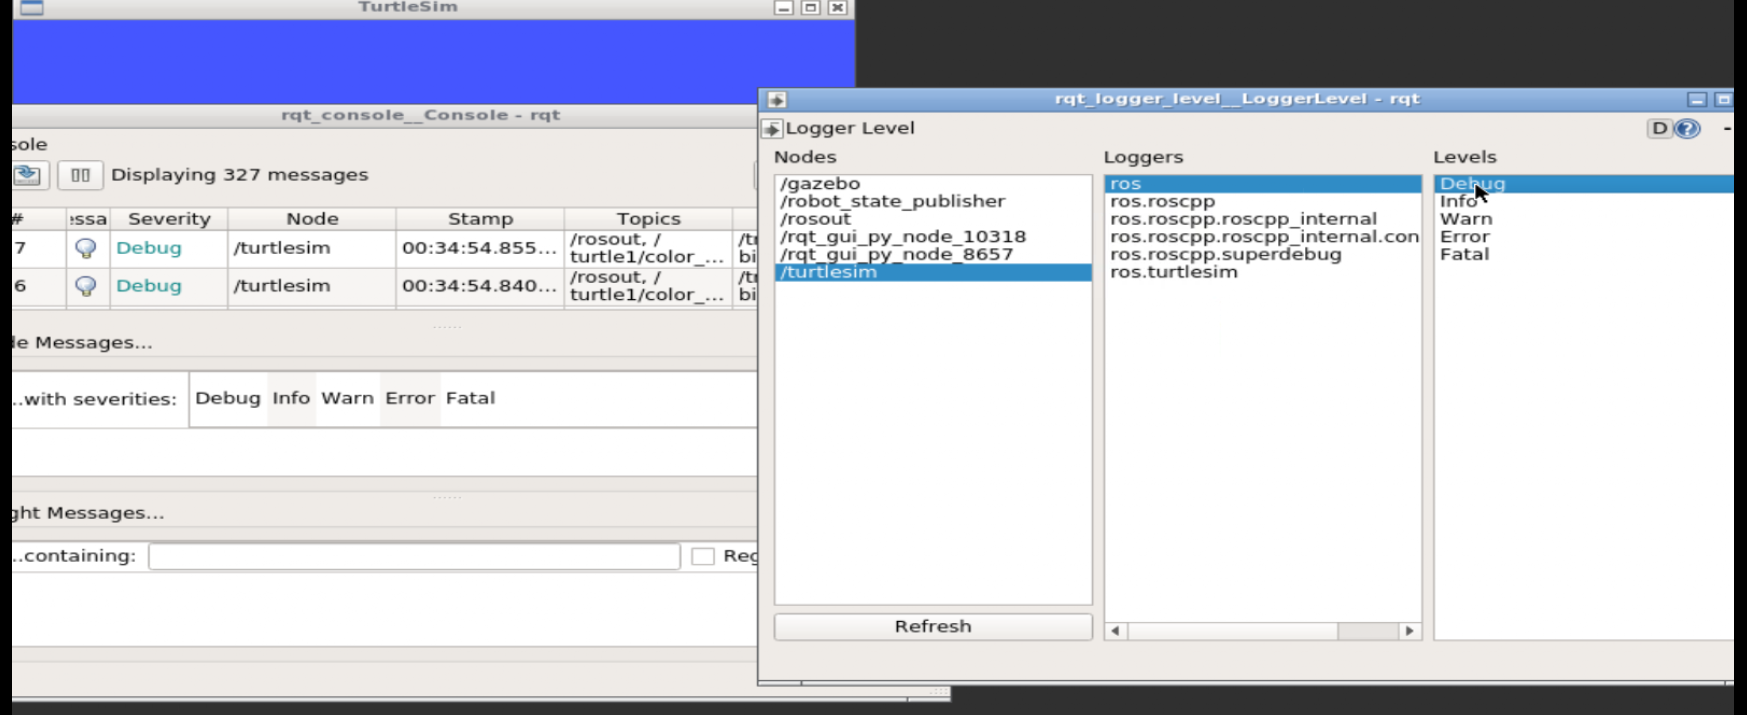Pause message display in rqt_console

pos(80,175)
